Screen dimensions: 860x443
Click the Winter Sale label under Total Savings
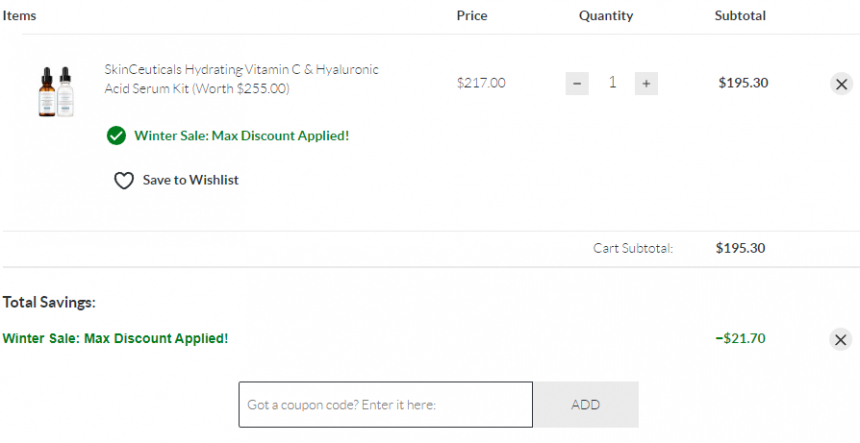coord(115,338)
